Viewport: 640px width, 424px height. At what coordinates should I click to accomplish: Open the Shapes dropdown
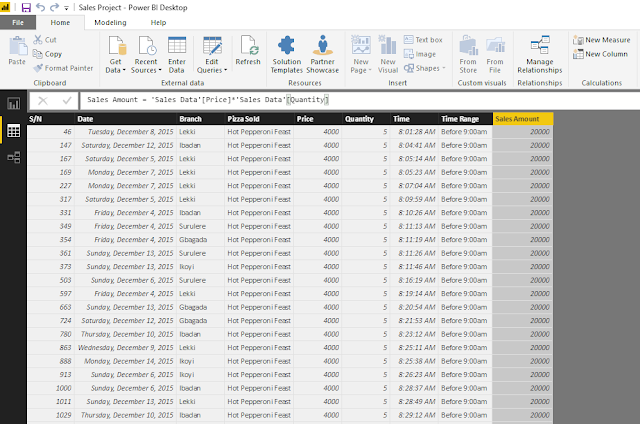424,68
